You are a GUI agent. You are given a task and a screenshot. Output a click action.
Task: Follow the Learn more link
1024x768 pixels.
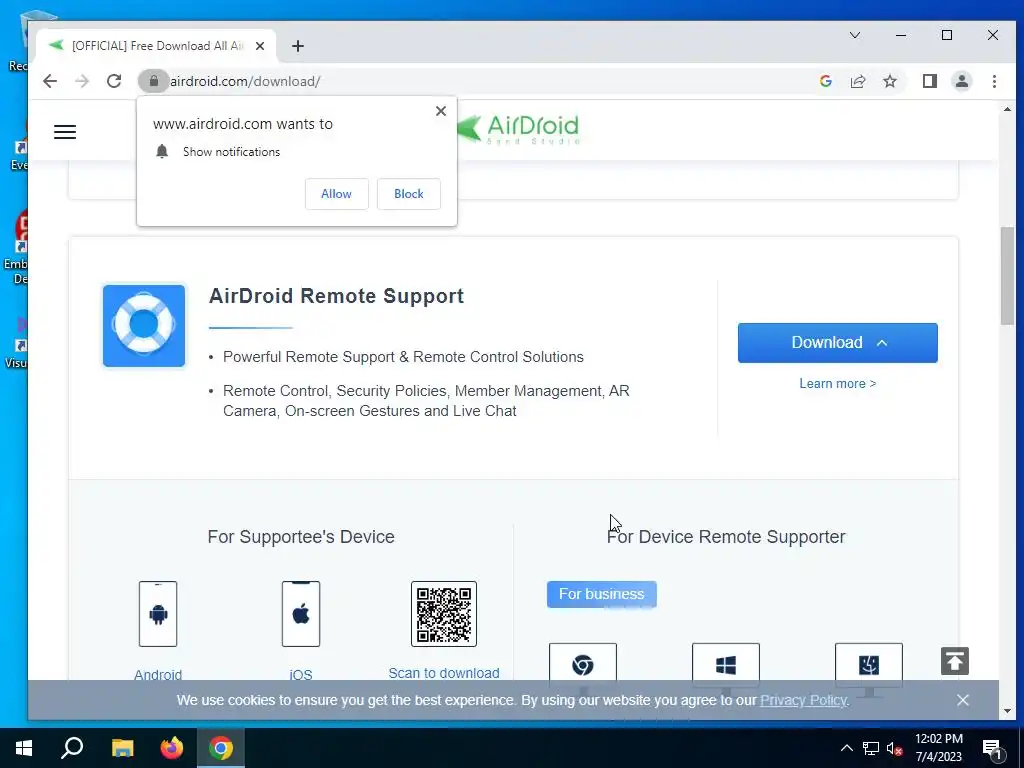(x=838, y=383)
